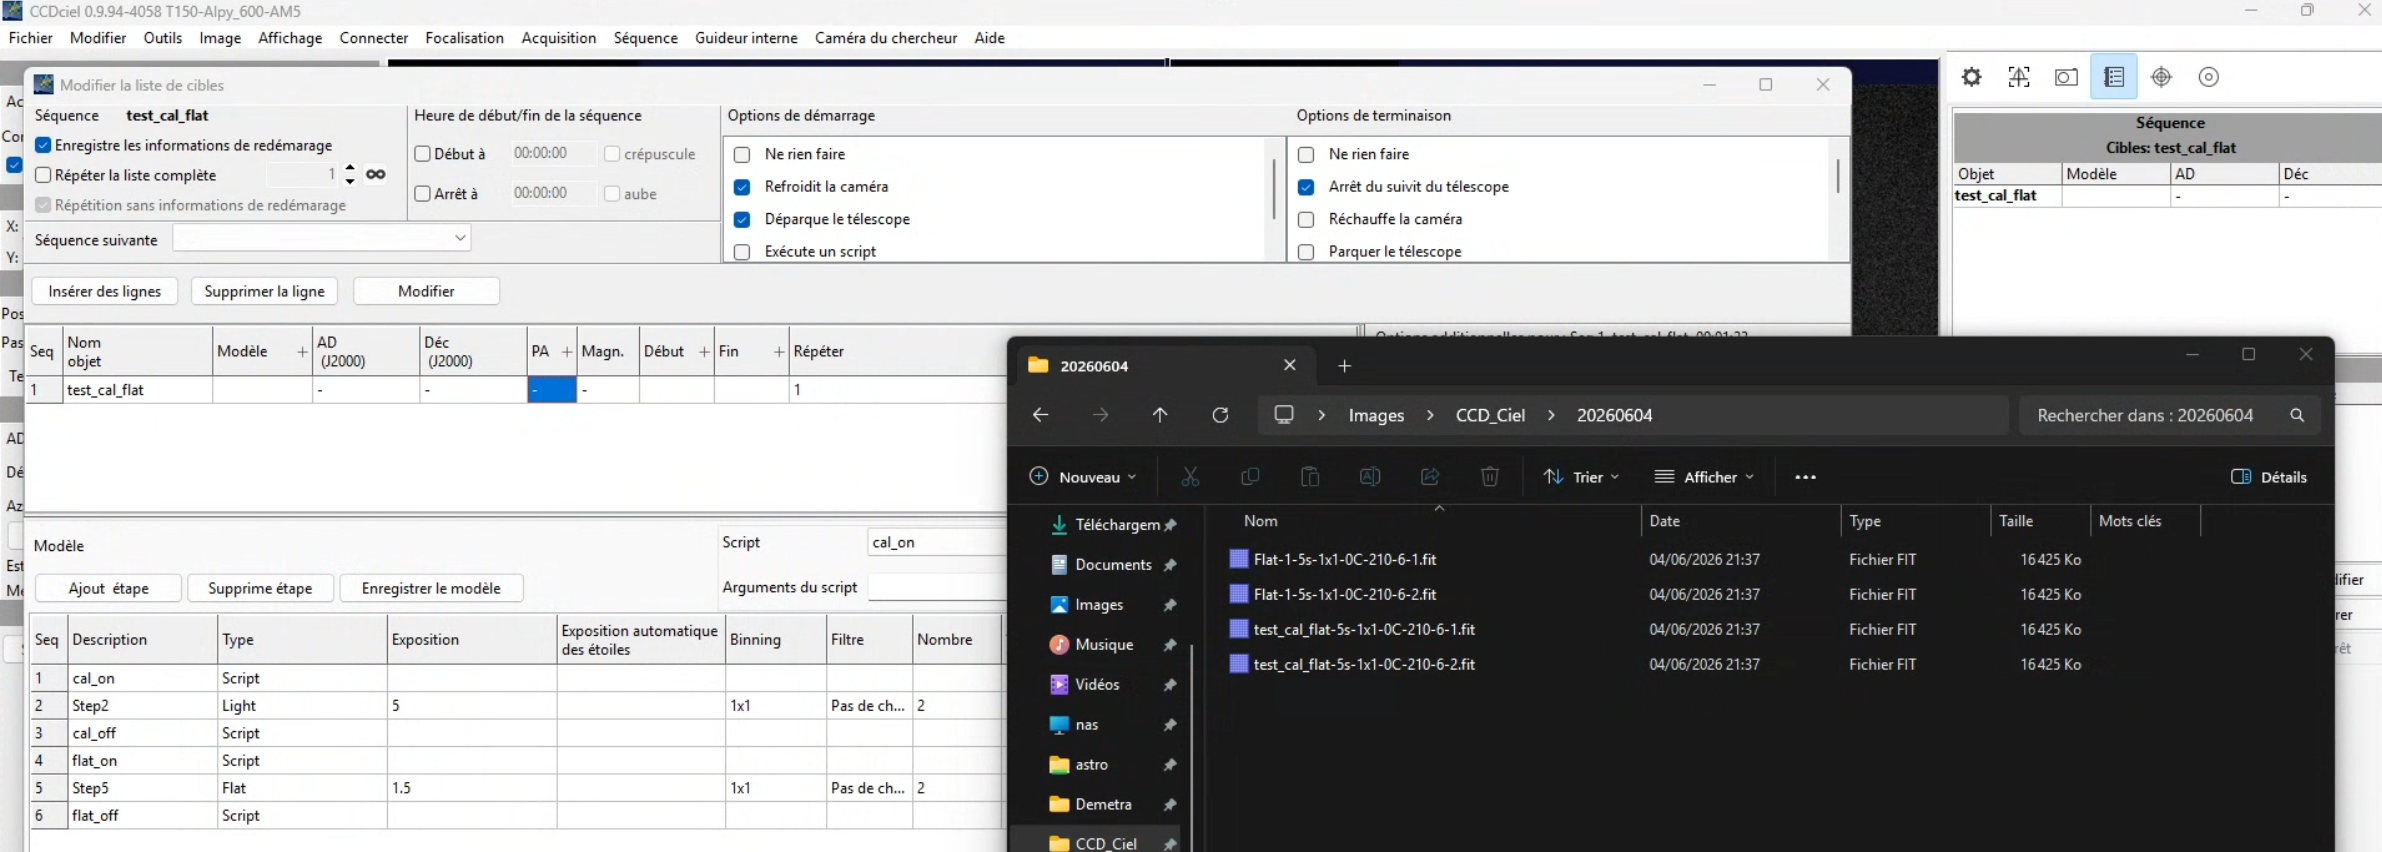Open the three-dots more options menu

(x=1805, y=477)
